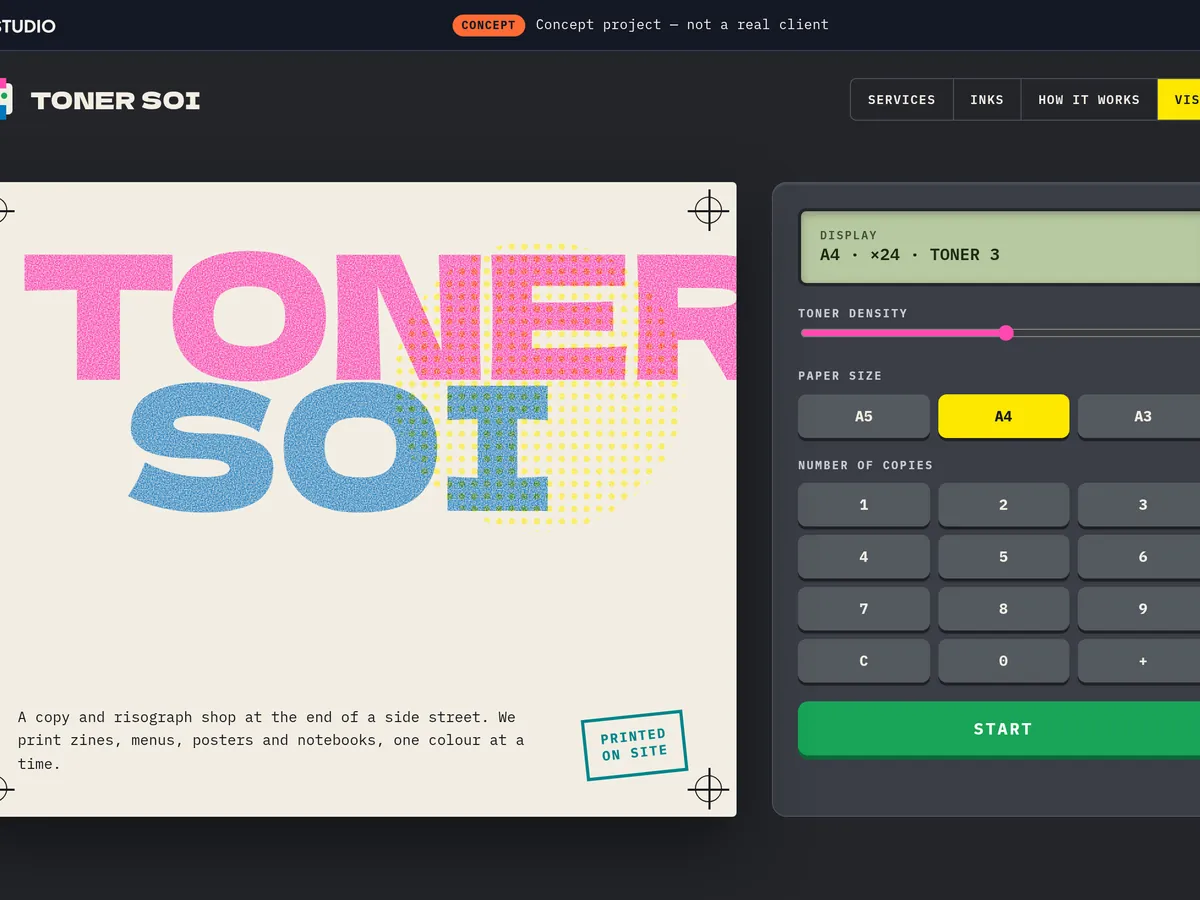The image size is (1200, 900).
Task: Start the copy job
Action: [999, 729]
